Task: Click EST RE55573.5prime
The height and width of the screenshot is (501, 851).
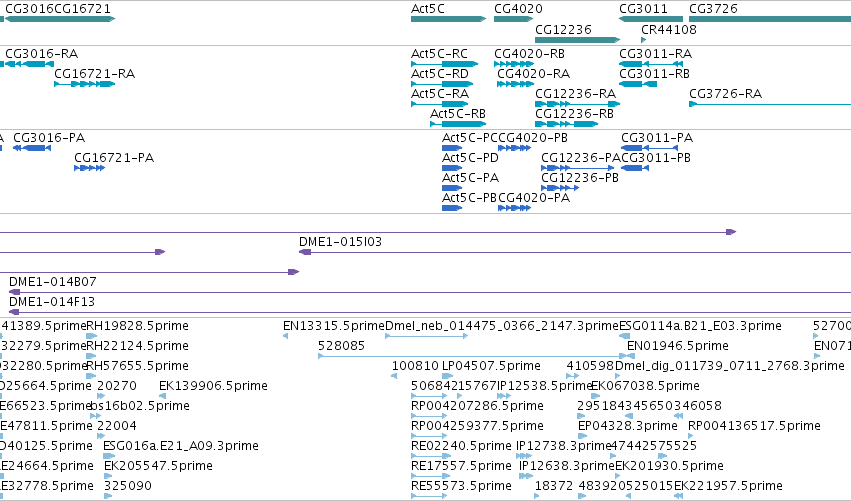Action: point(429,496)
